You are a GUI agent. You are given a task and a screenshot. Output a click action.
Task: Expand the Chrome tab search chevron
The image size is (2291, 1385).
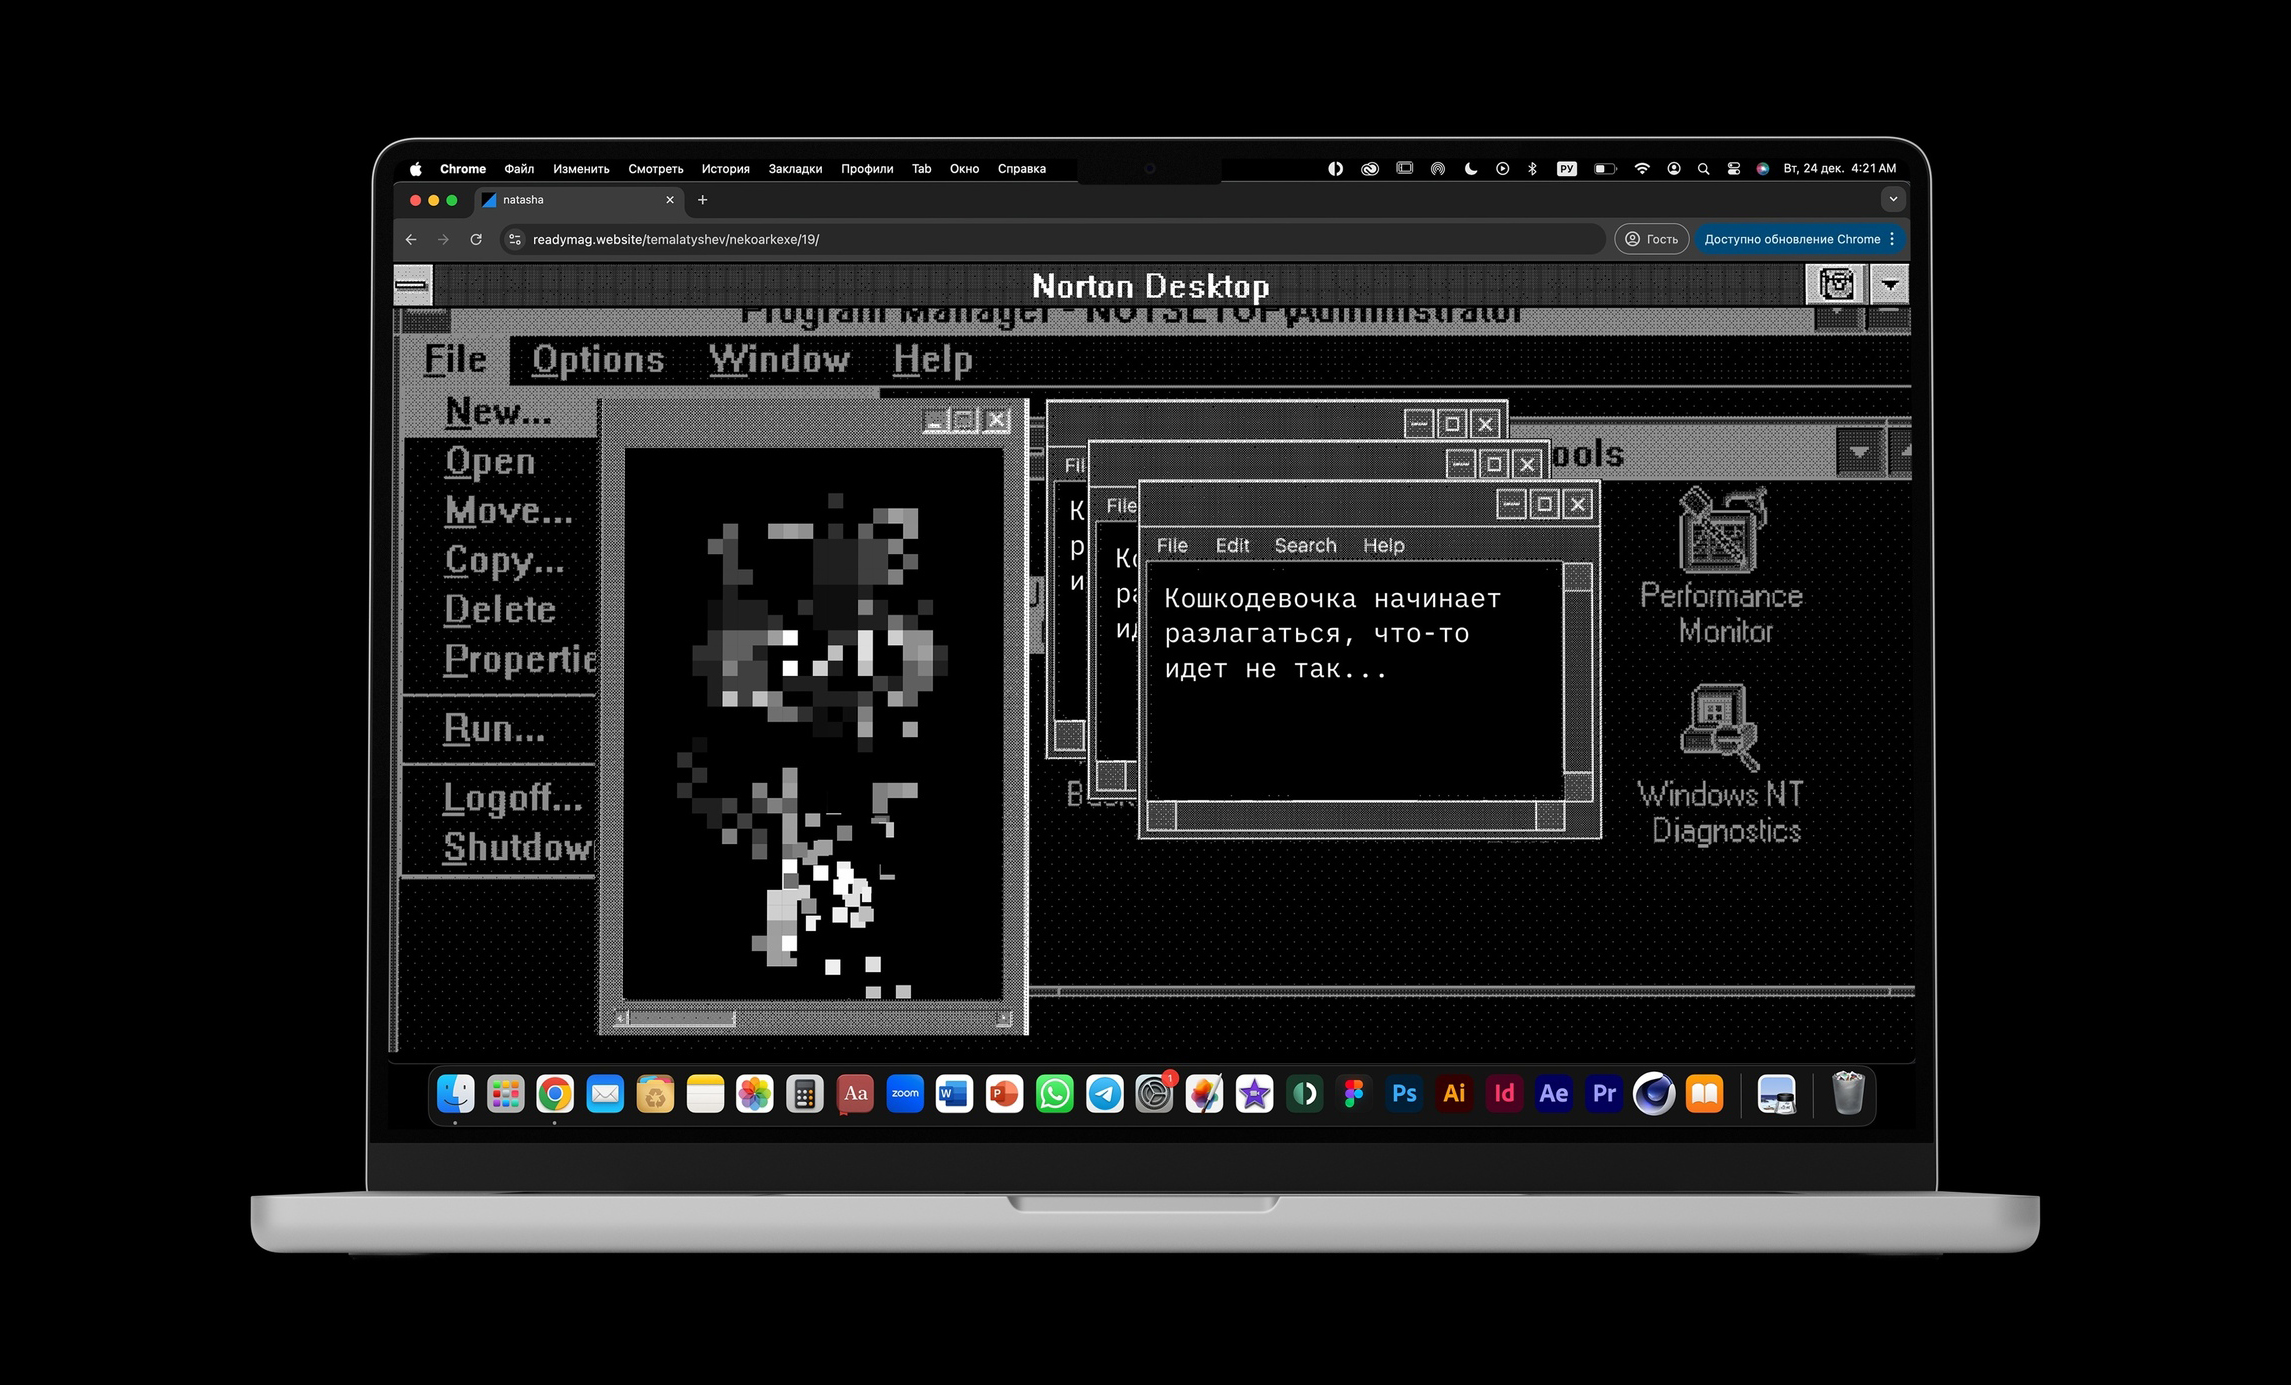point(1892,200)
